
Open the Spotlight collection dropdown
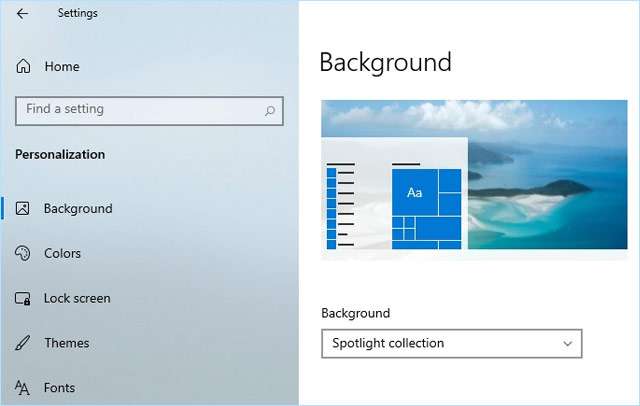coord(451,344)
